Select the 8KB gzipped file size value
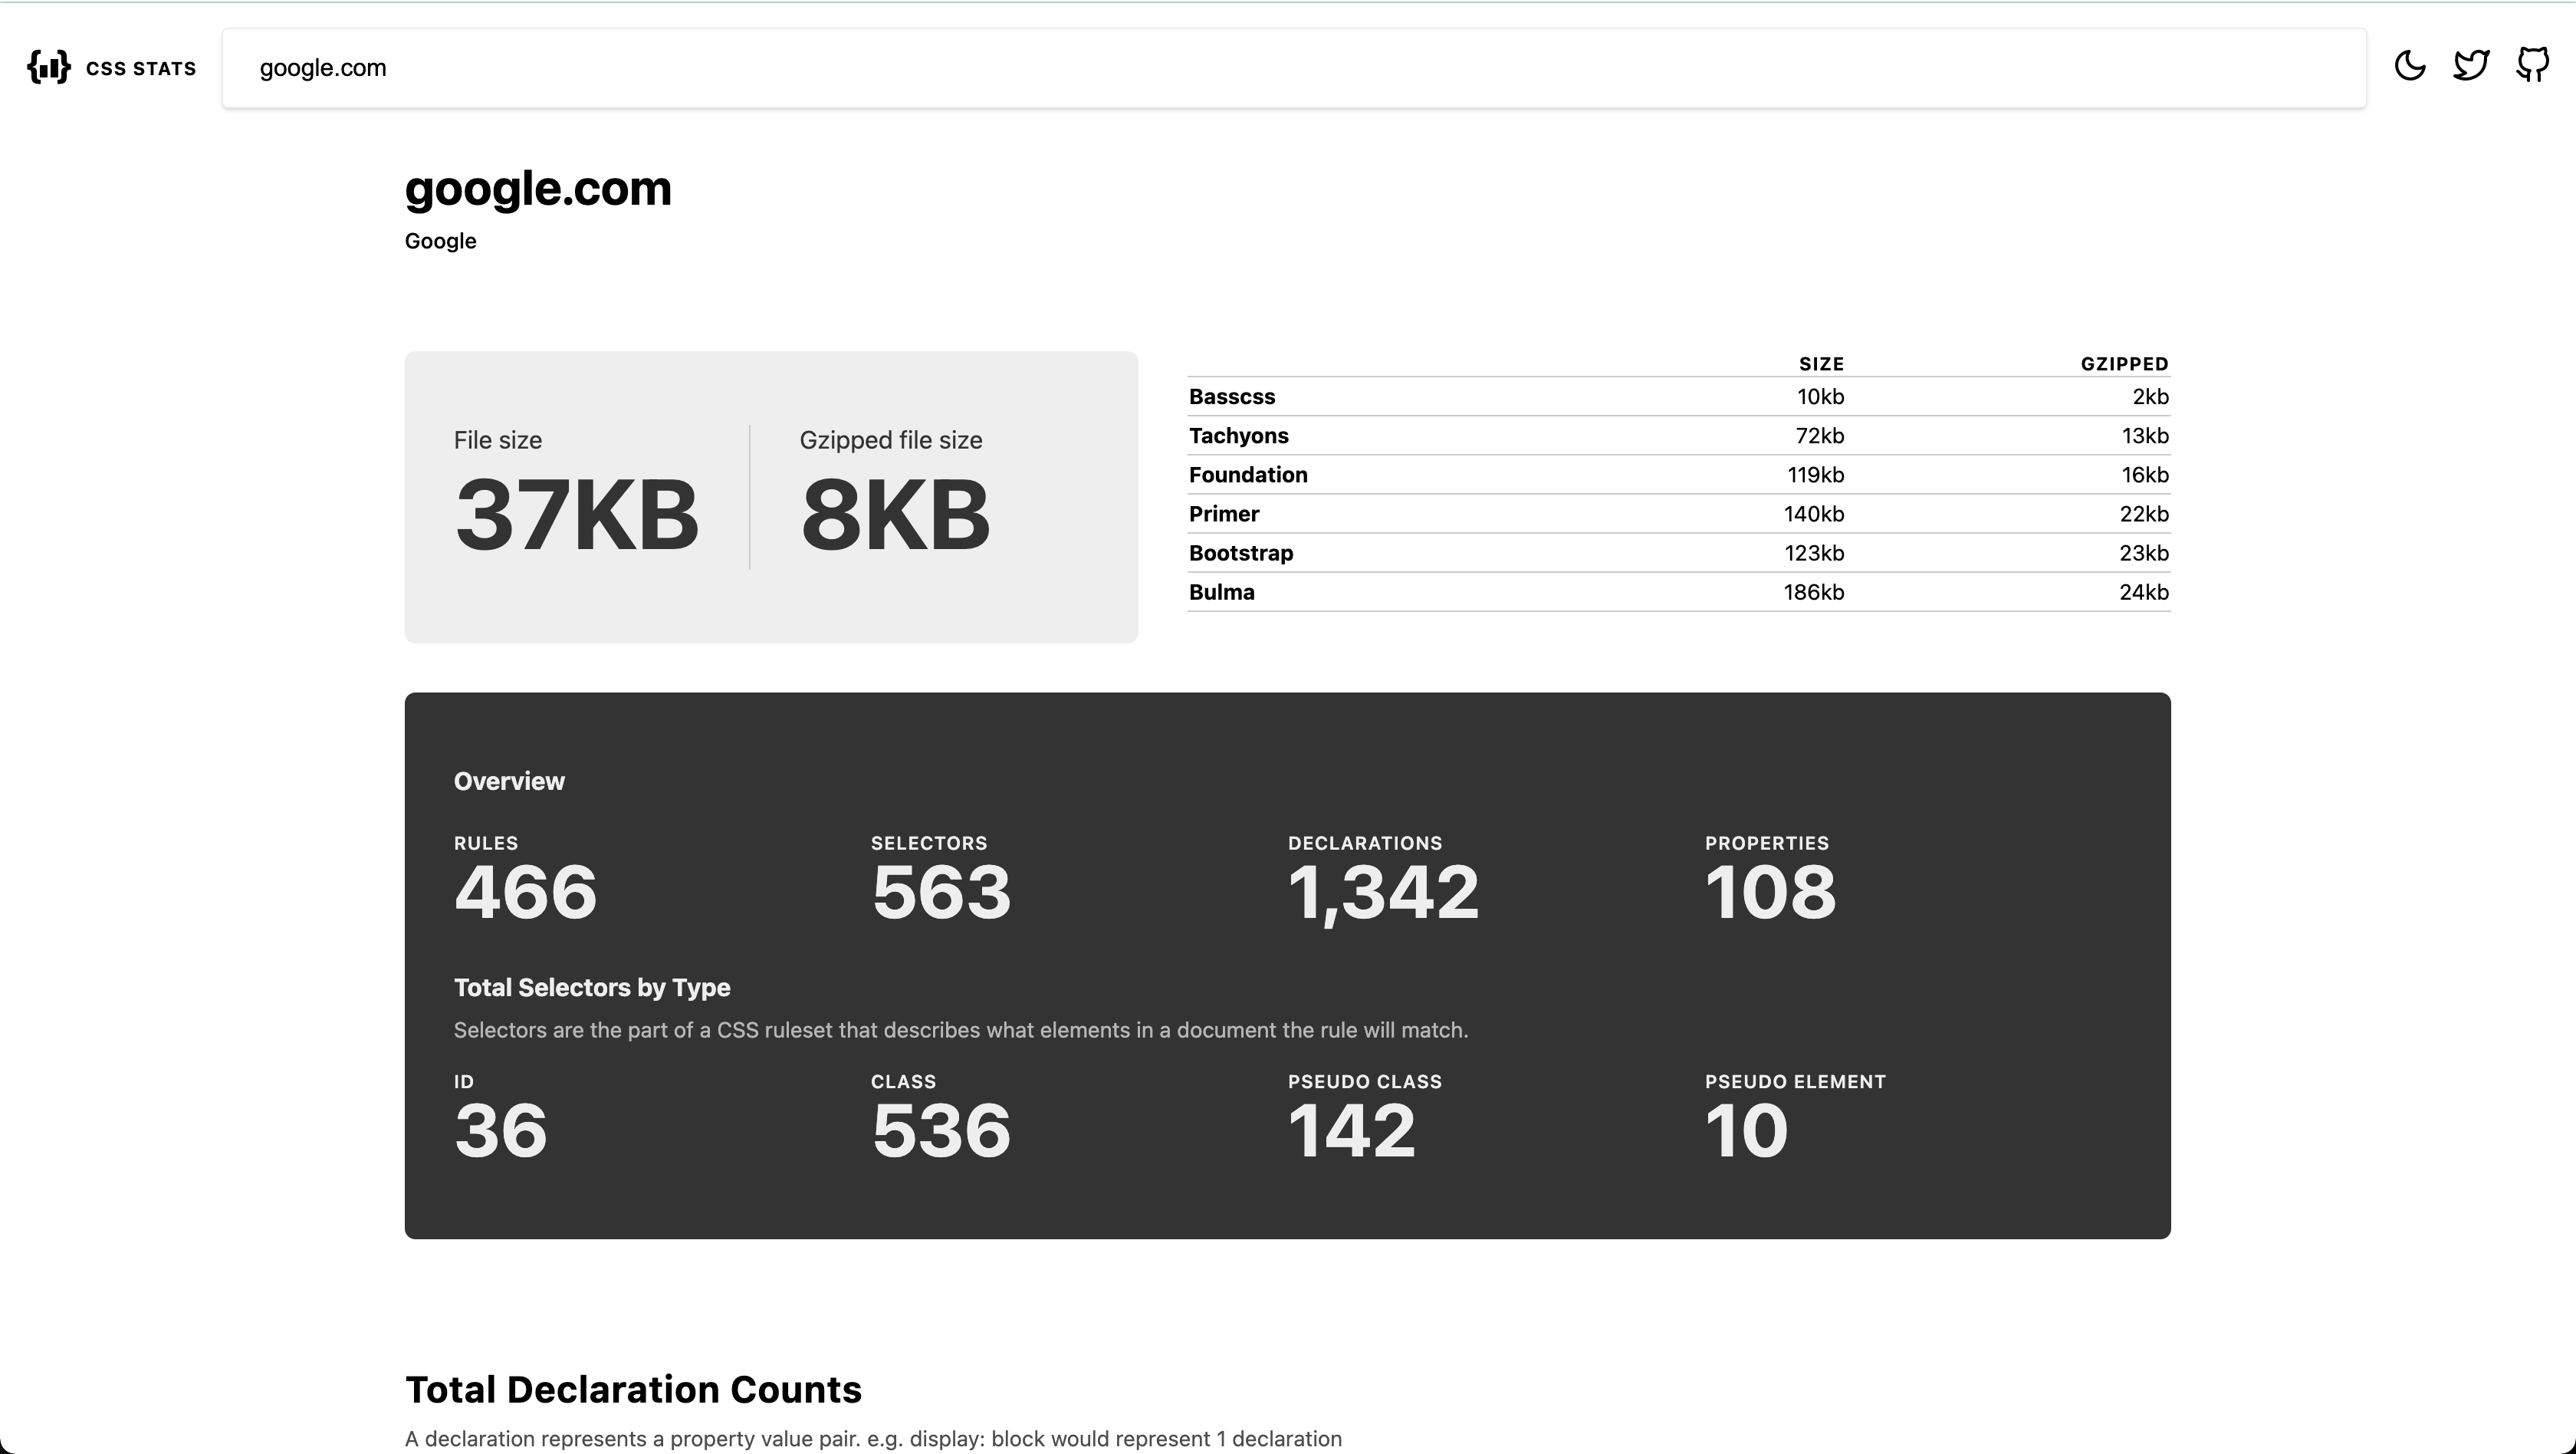 [x=896, y=515]
